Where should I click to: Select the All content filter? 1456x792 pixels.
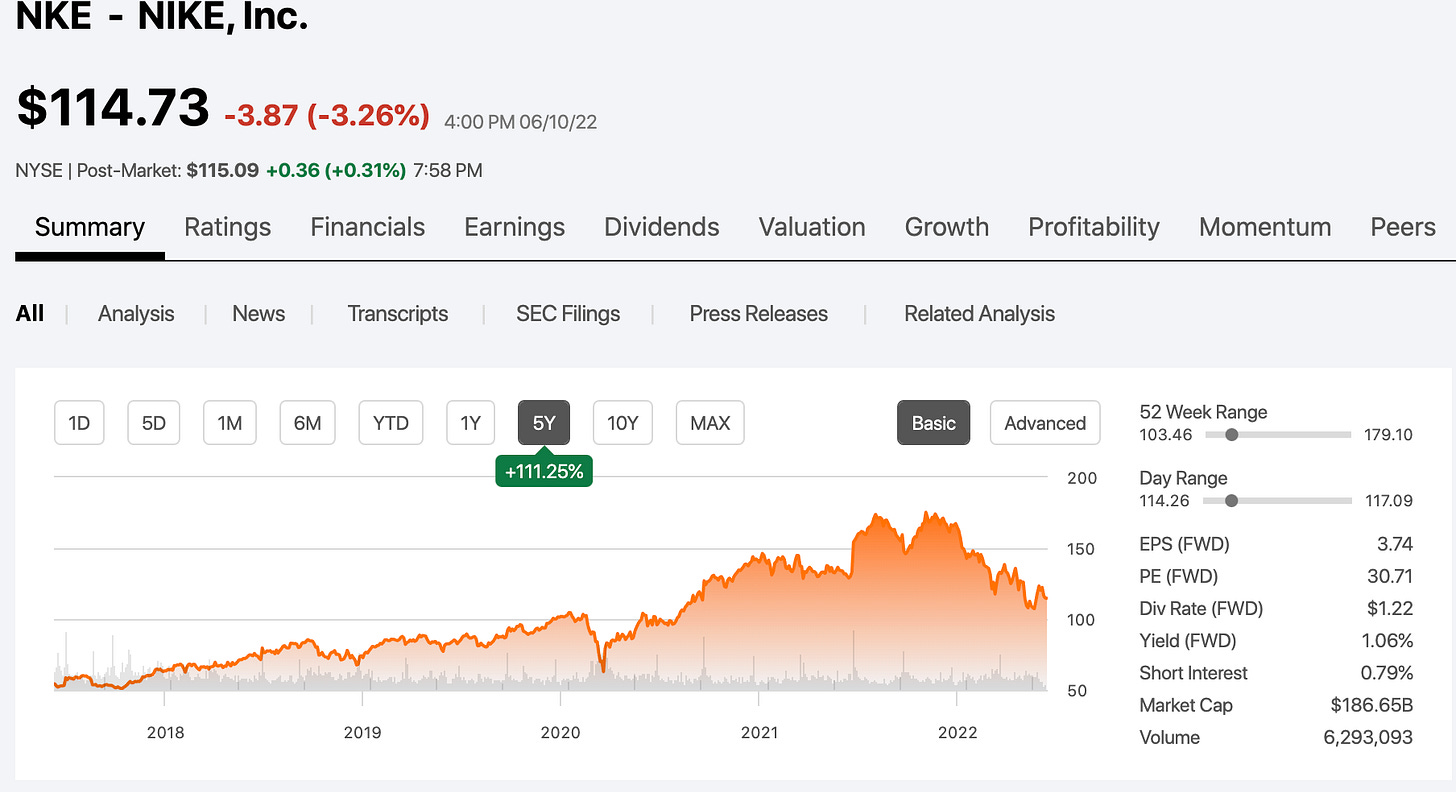(x=30, y=314)
